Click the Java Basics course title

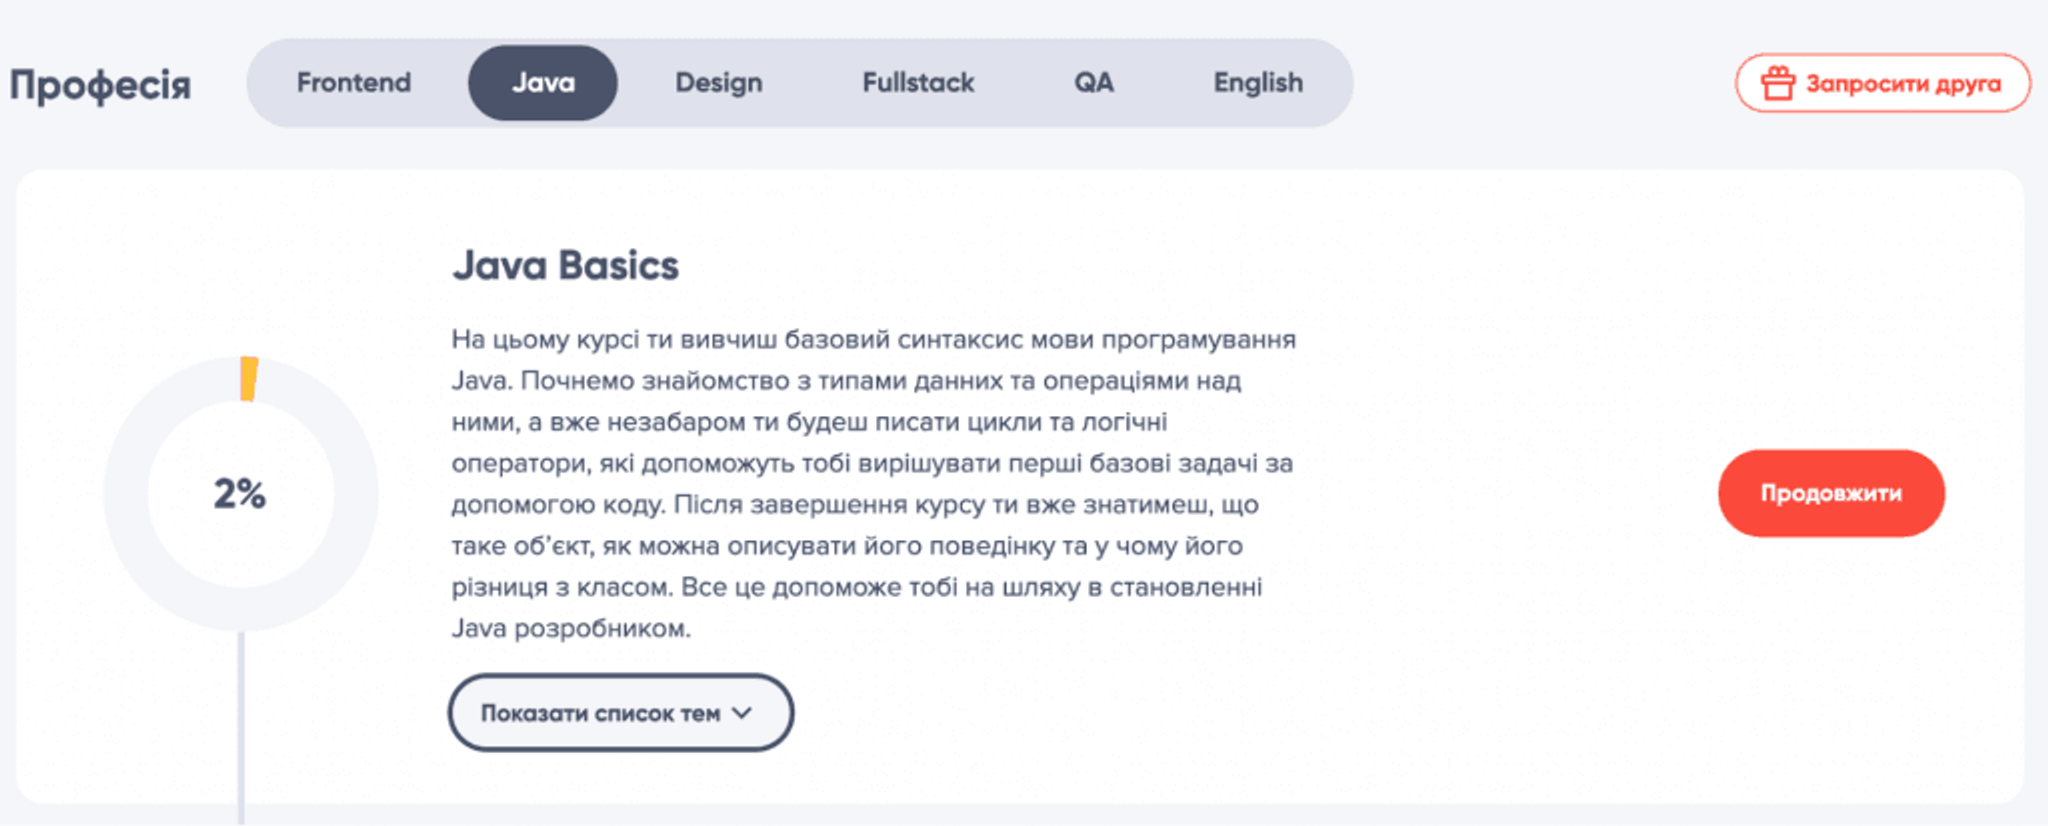565,266
